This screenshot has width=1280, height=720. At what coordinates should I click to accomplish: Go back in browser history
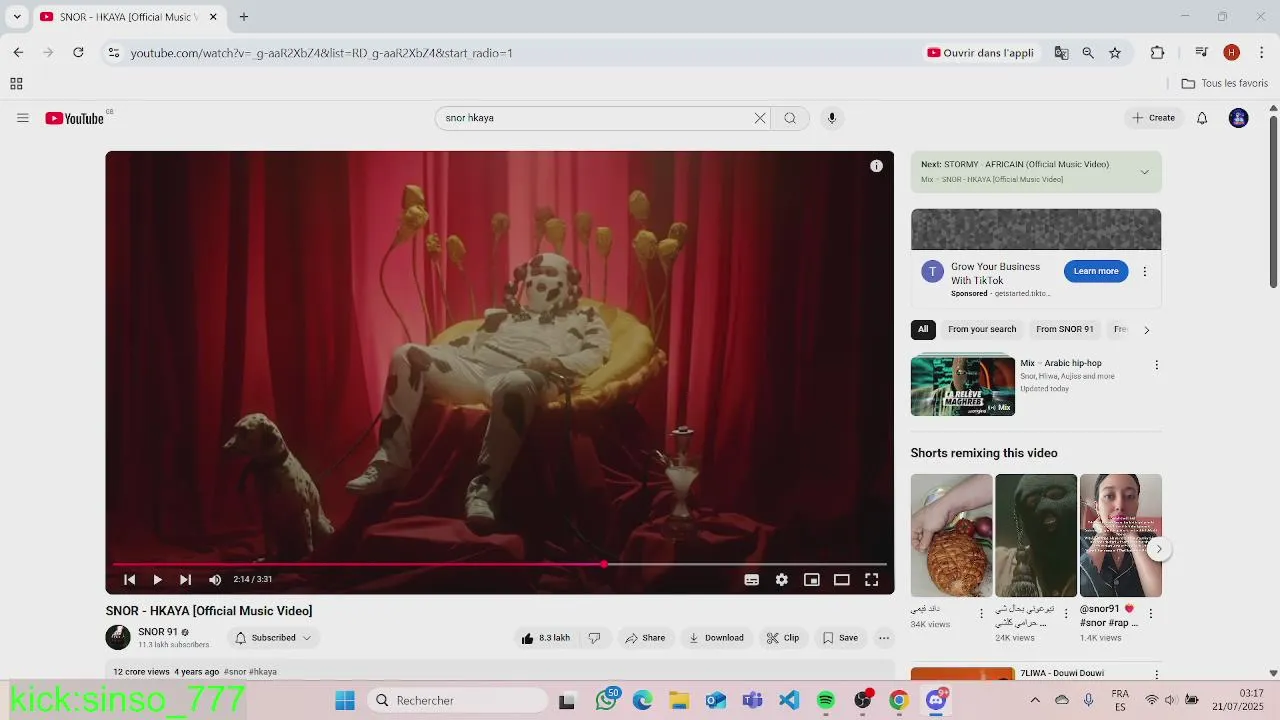(18, 53)
